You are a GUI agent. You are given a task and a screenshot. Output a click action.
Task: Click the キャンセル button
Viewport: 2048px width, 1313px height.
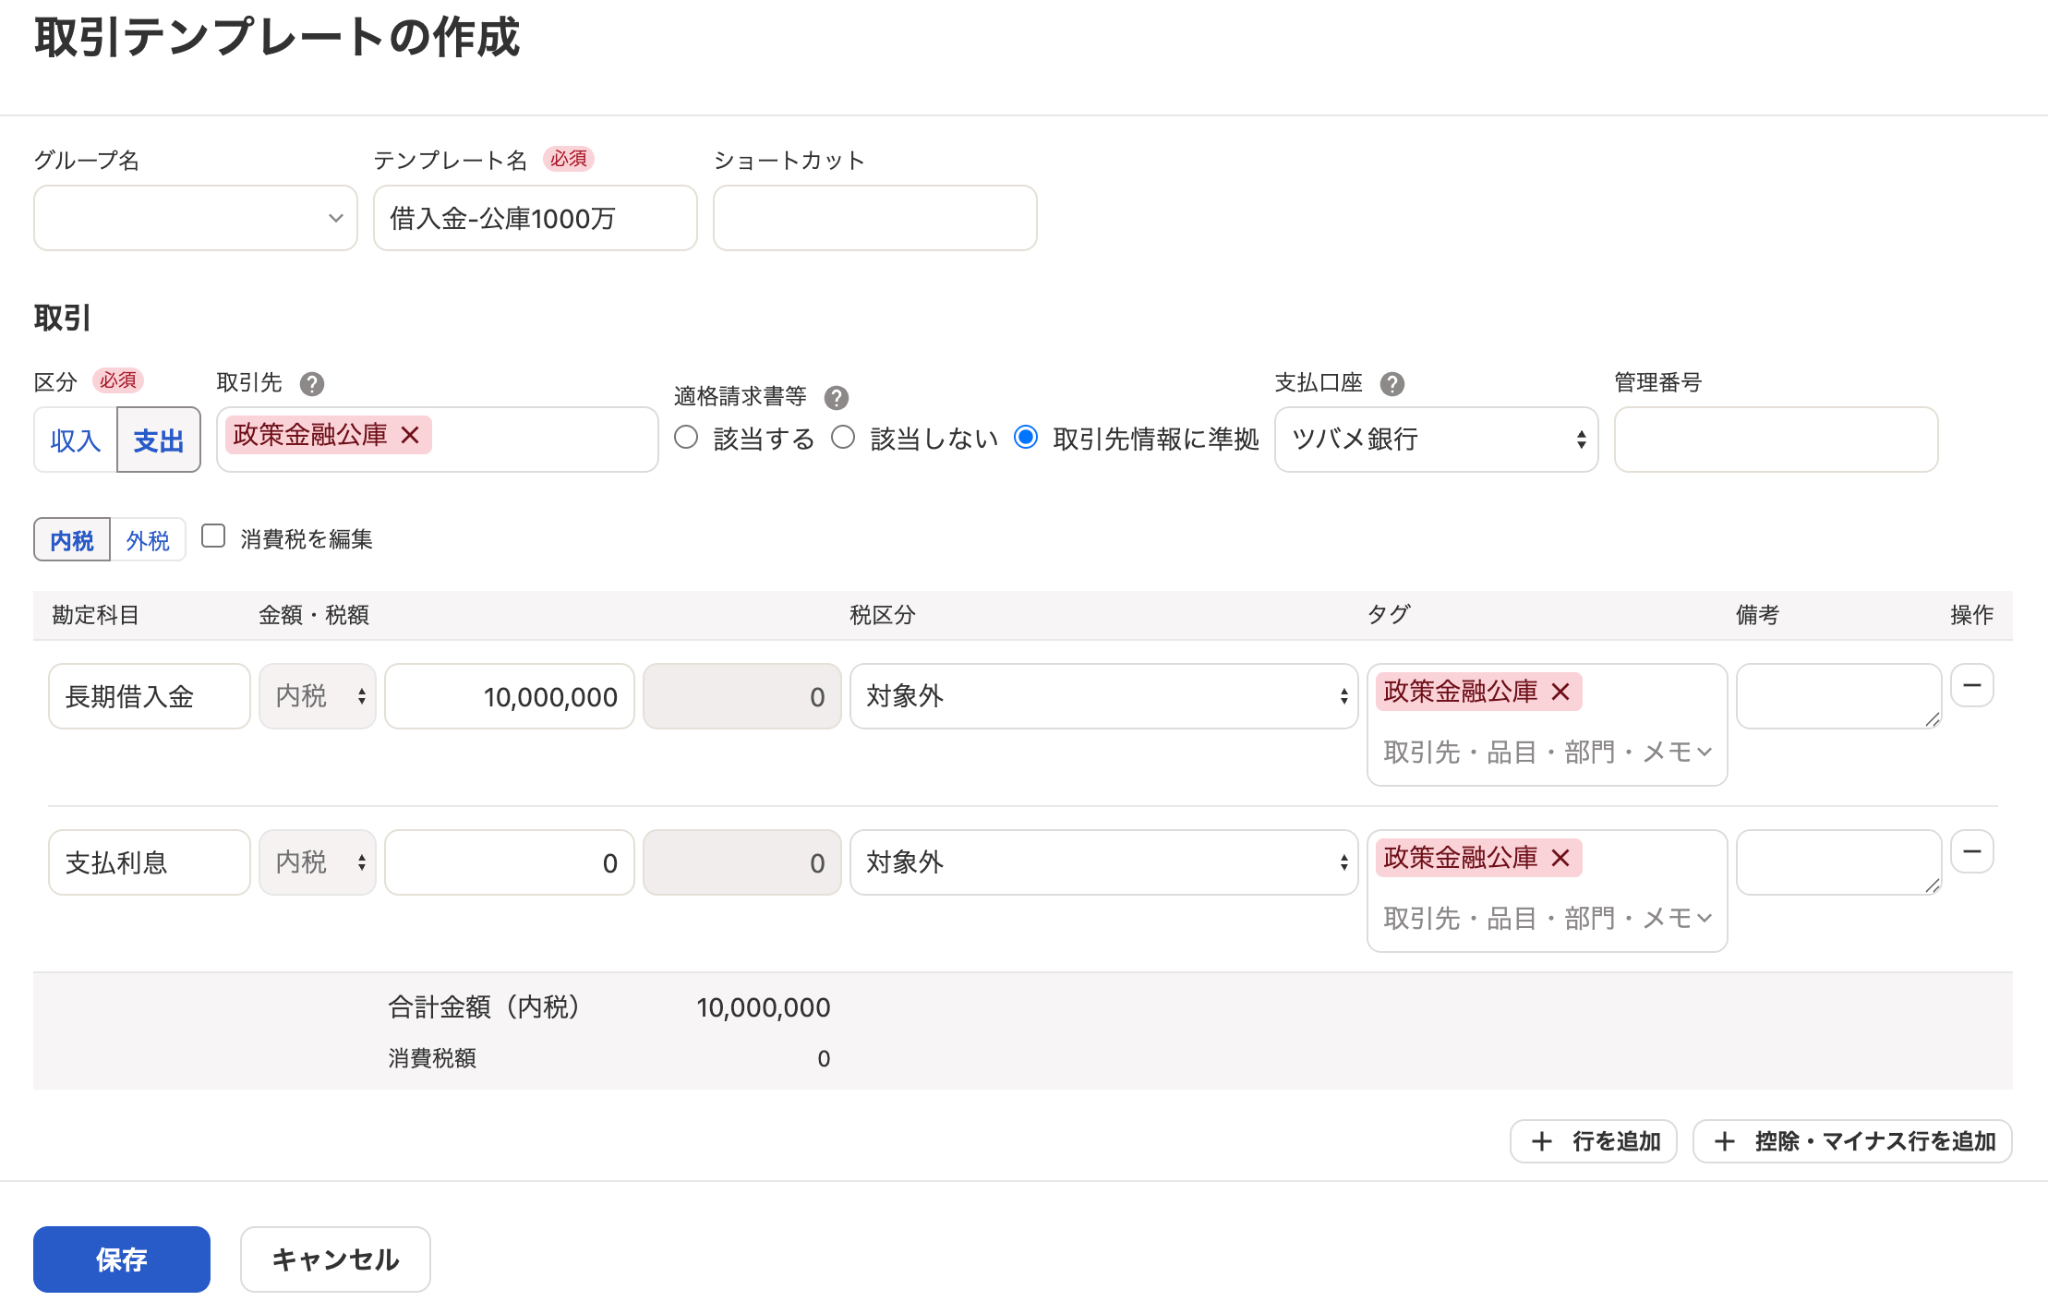(335, 1259)
